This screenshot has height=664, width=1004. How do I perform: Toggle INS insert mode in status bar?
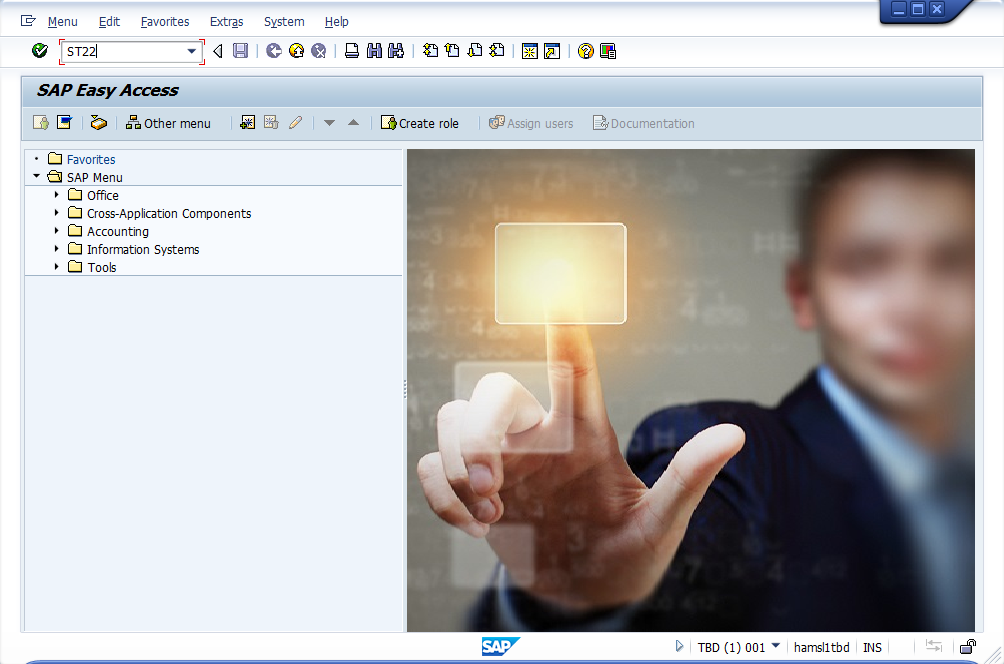point(872,647)
